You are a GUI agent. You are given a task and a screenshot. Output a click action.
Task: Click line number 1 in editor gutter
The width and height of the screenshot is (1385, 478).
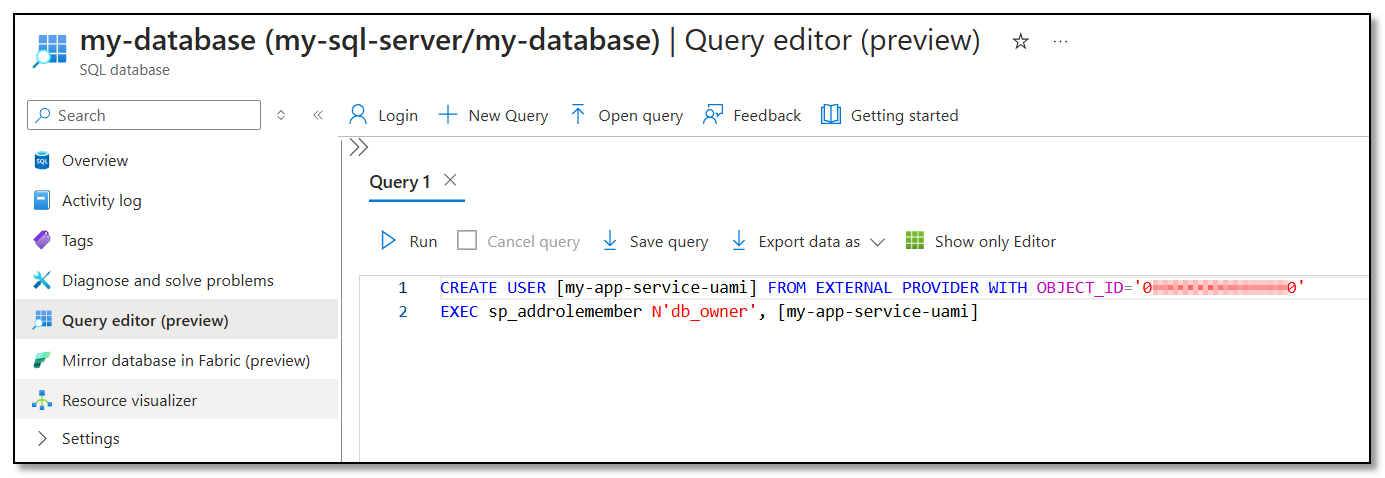click(x=403, y=288)
